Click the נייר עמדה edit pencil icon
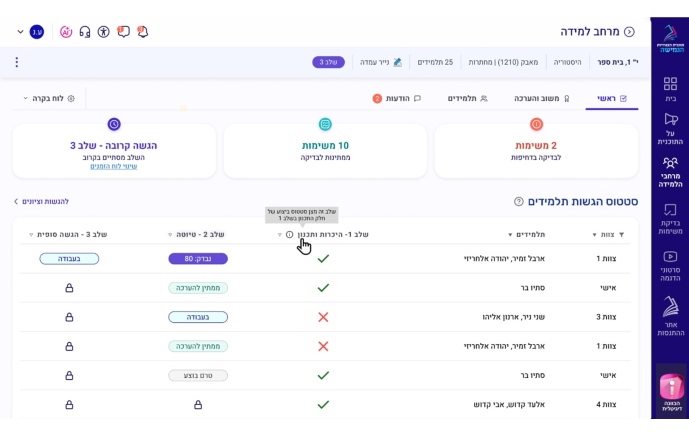Screen dimensions: 689x436 pyautogui.click(x=398, y=62)
